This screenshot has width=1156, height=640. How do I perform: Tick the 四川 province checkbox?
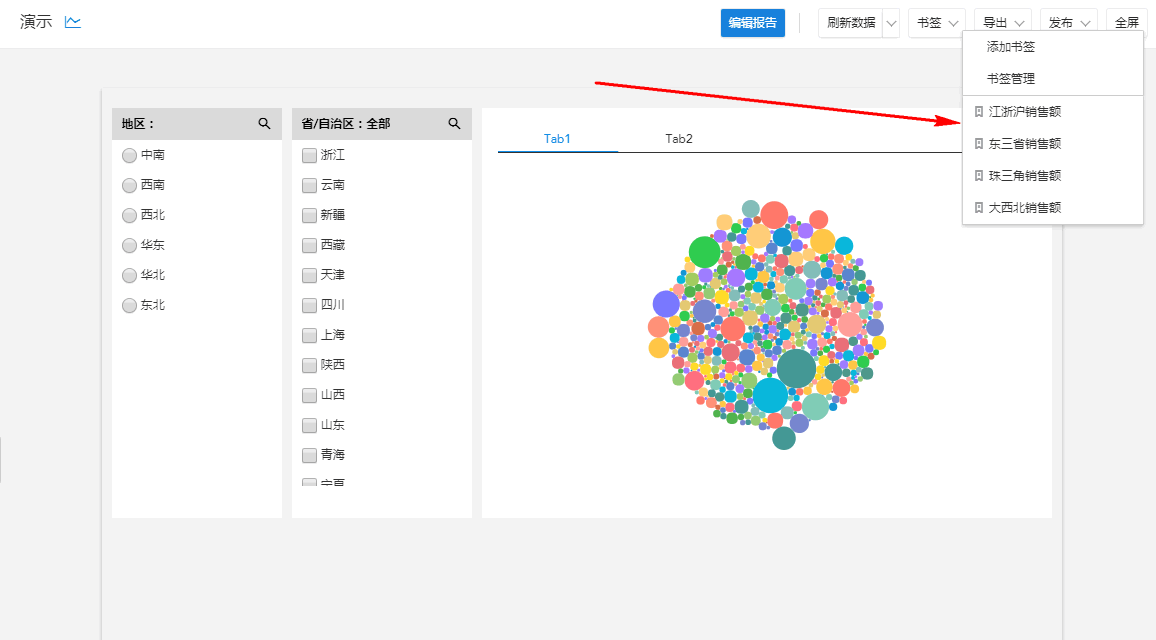click(309, 305)
